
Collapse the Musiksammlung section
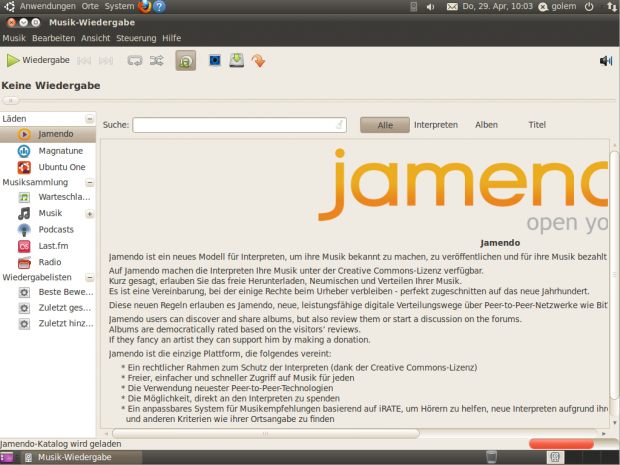coord(90,183)
